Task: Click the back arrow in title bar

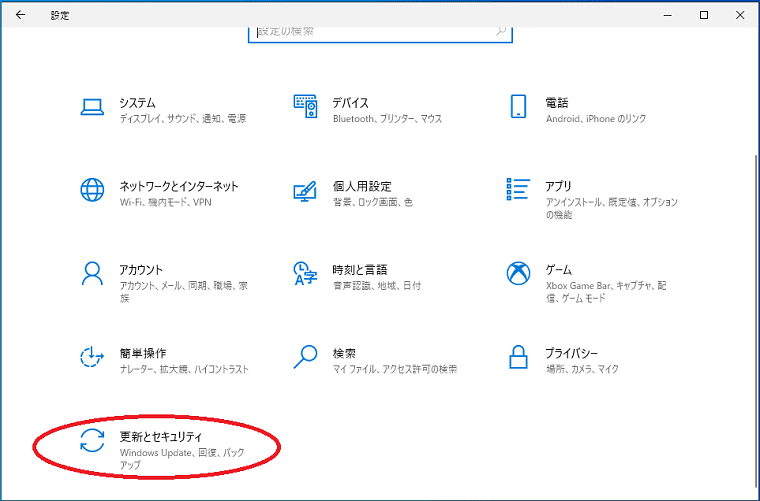Action: pos(20,15)
